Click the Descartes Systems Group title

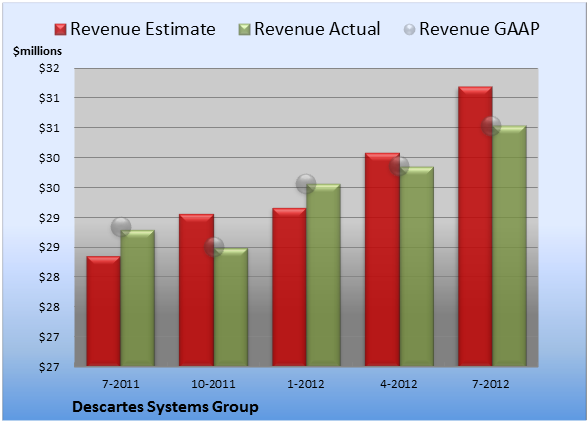165,407
